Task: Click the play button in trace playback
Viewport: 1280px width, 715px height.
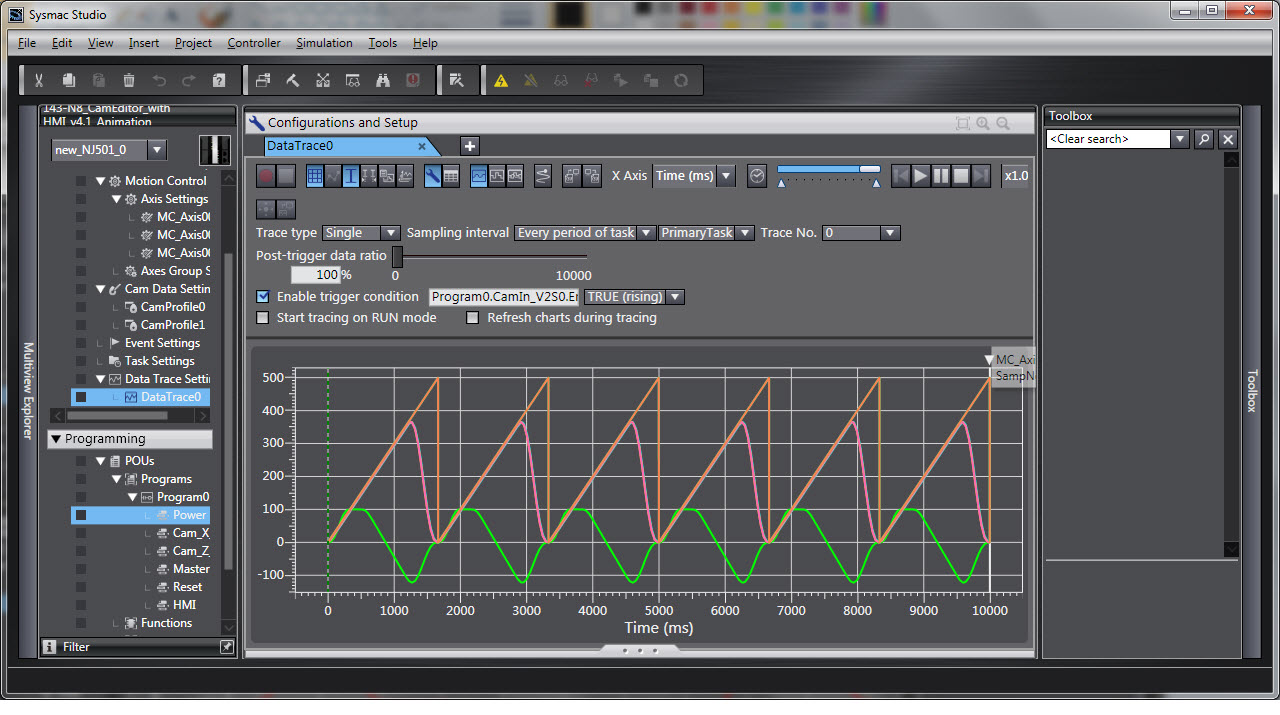Action: point(921,176)
